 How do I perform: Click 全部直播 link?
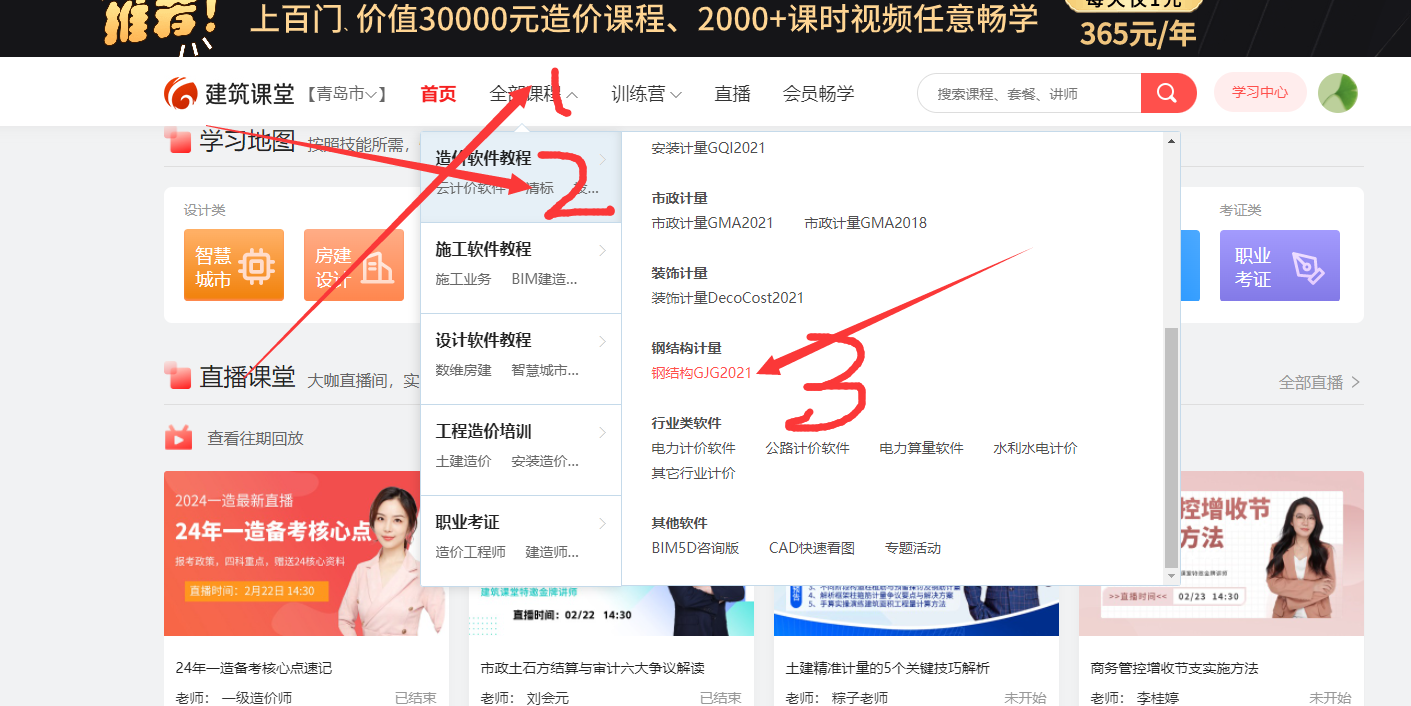(1319, 382)
